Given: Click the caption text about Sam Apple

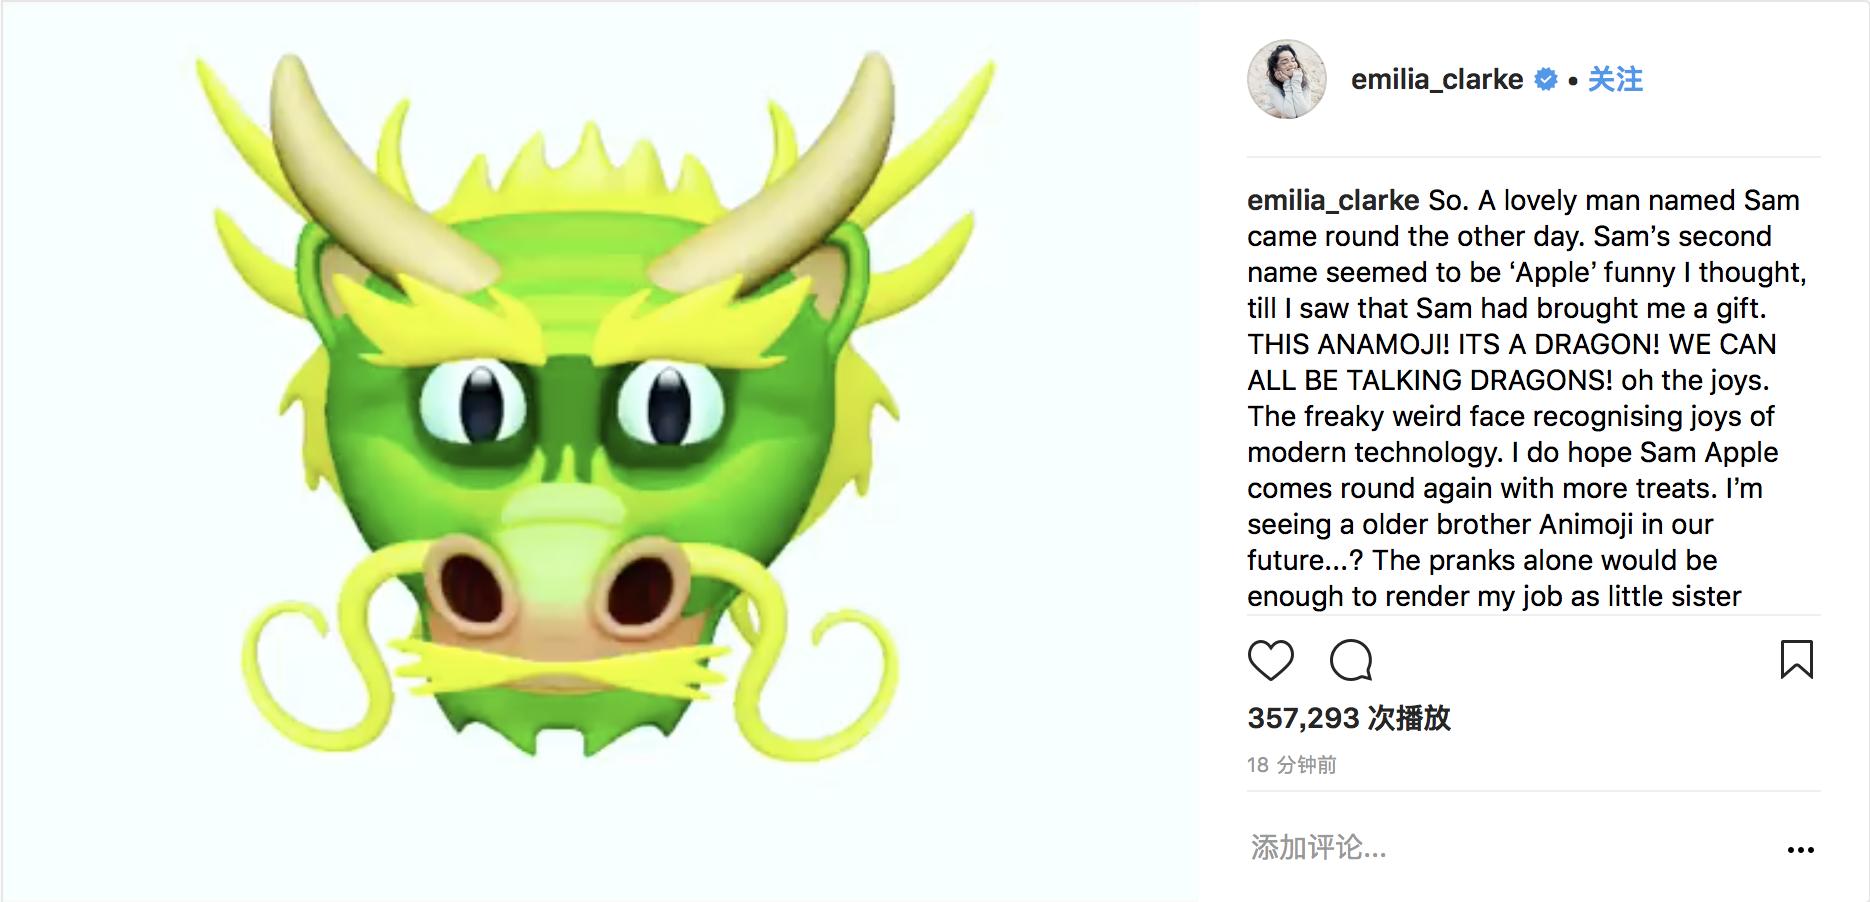Looking at the screenshot, I should point(1527,398).
